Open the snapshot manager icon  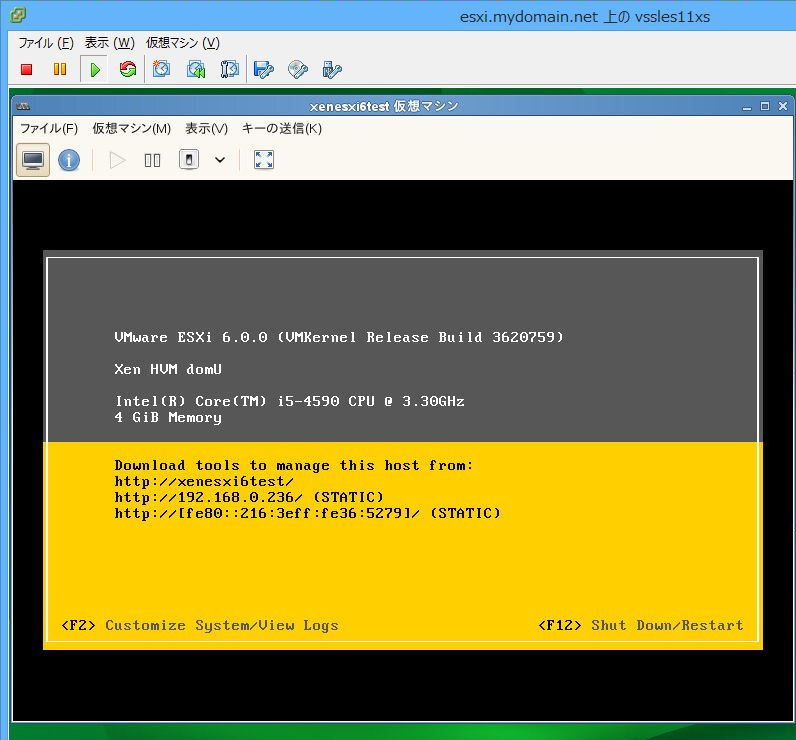230,69
